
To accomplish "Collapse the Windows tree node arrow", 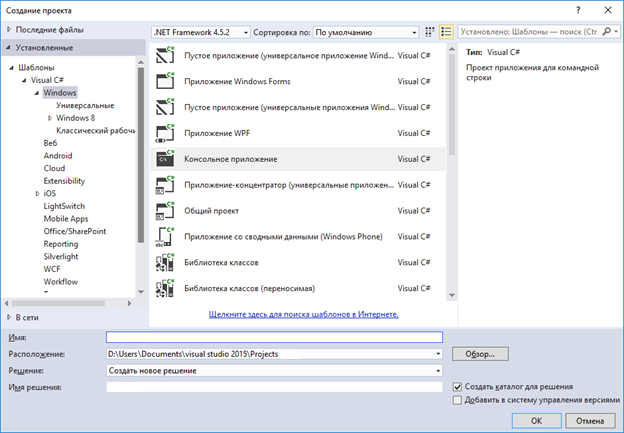I will tap(37, 93).
